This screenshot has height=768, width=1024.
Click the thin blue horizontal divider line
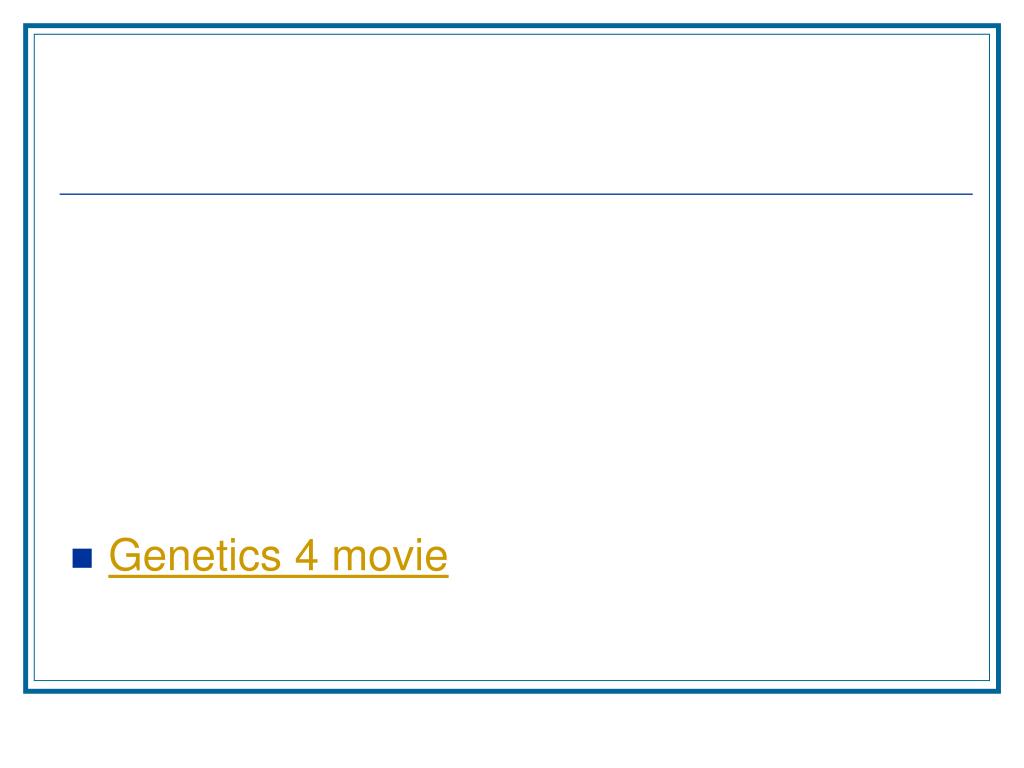[516, 194]
